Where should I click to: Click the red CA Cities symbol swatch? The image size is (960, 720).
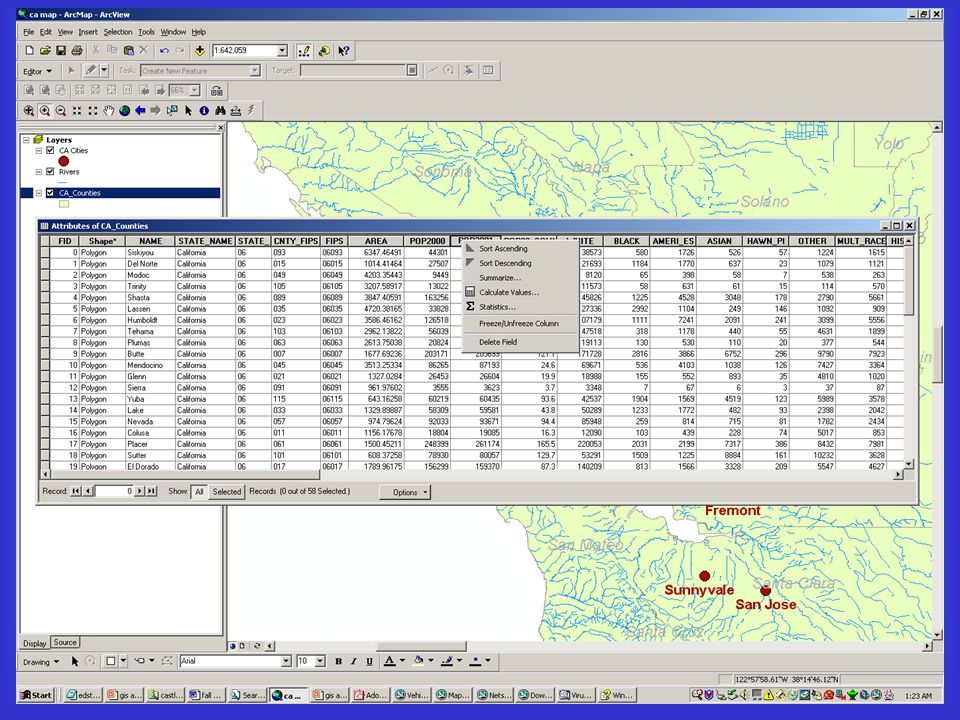tap(64, 161)
